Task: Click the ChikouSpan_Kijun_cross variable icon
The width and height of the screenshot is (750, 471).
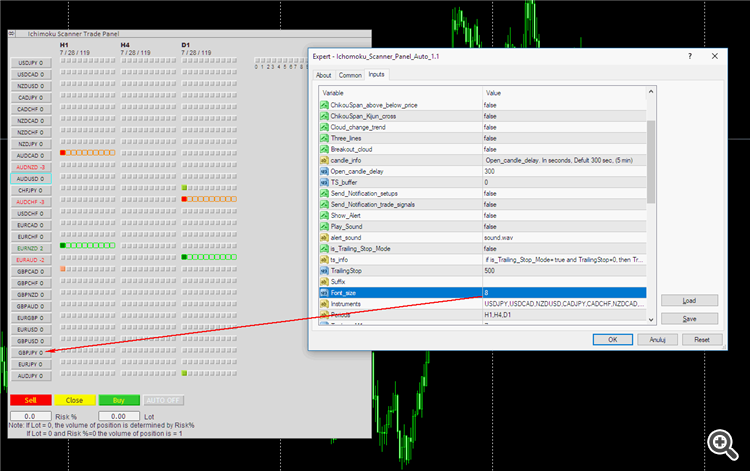Action: tap(324, 116)
